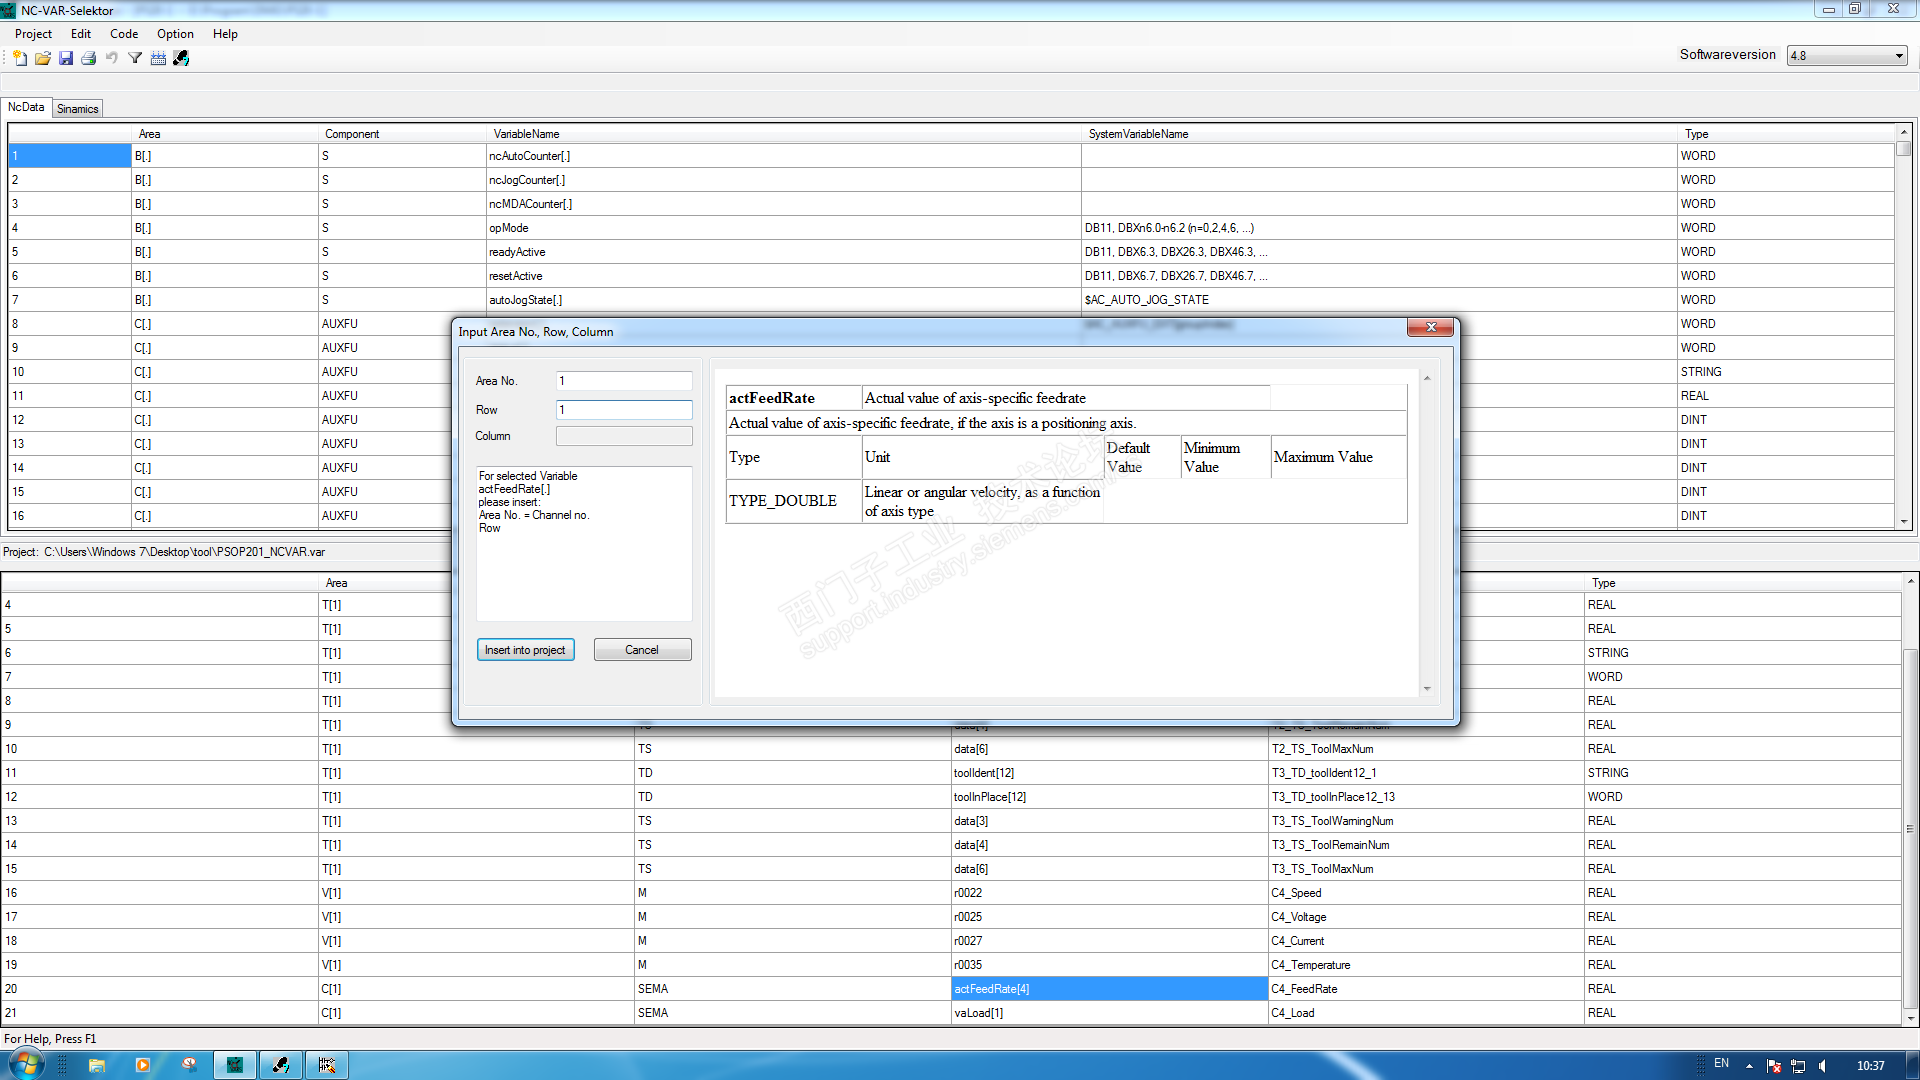Screen dimensions: 1920x1080
Task: Click the Cancel button in the dialog
Action: (x=642, y=650)
